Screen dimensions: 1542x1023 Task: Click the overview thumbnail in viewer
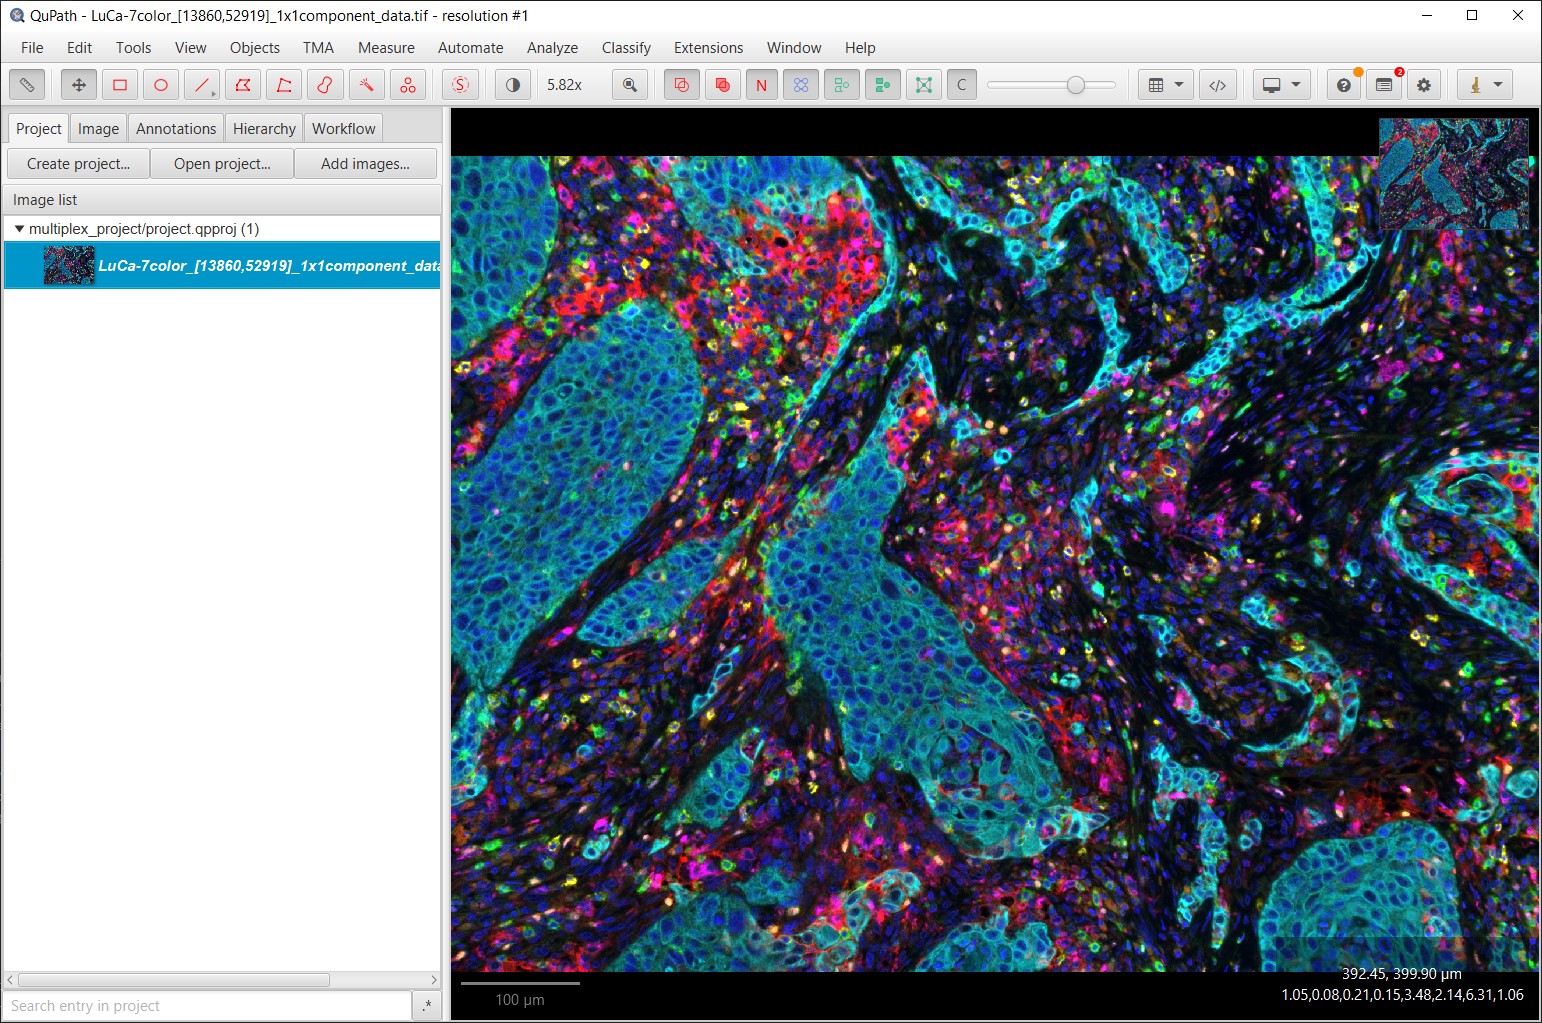tap(1453, 174)
